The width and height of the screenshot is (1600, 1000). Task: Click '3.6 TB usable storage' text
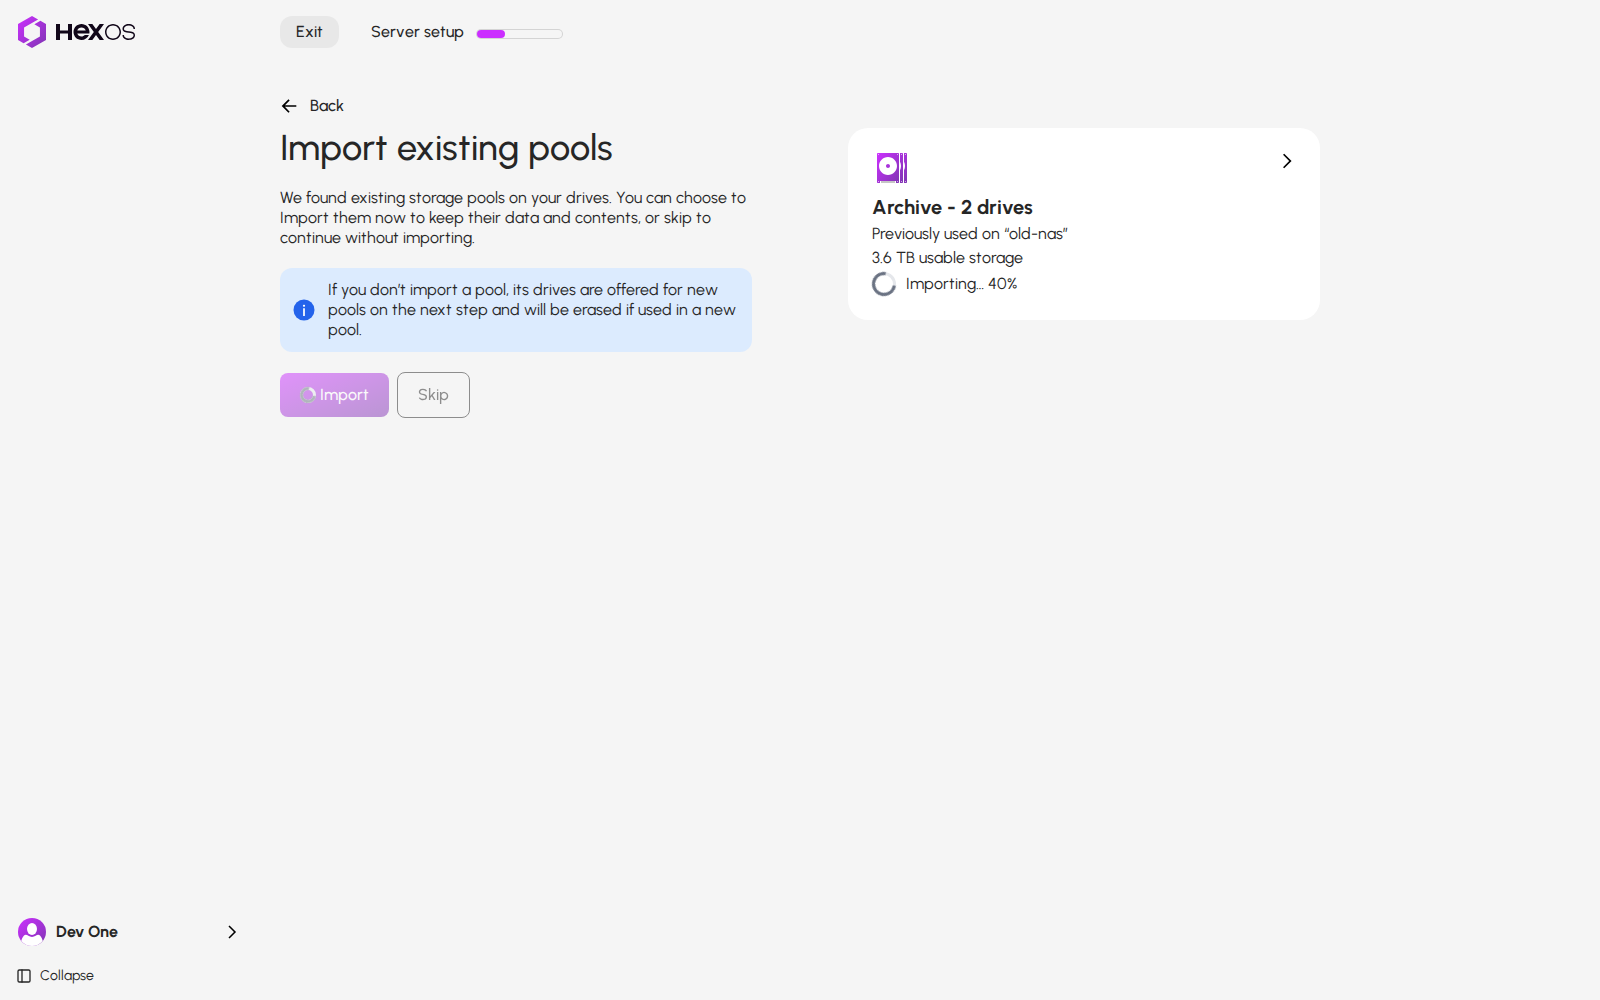tap(947, 258)
